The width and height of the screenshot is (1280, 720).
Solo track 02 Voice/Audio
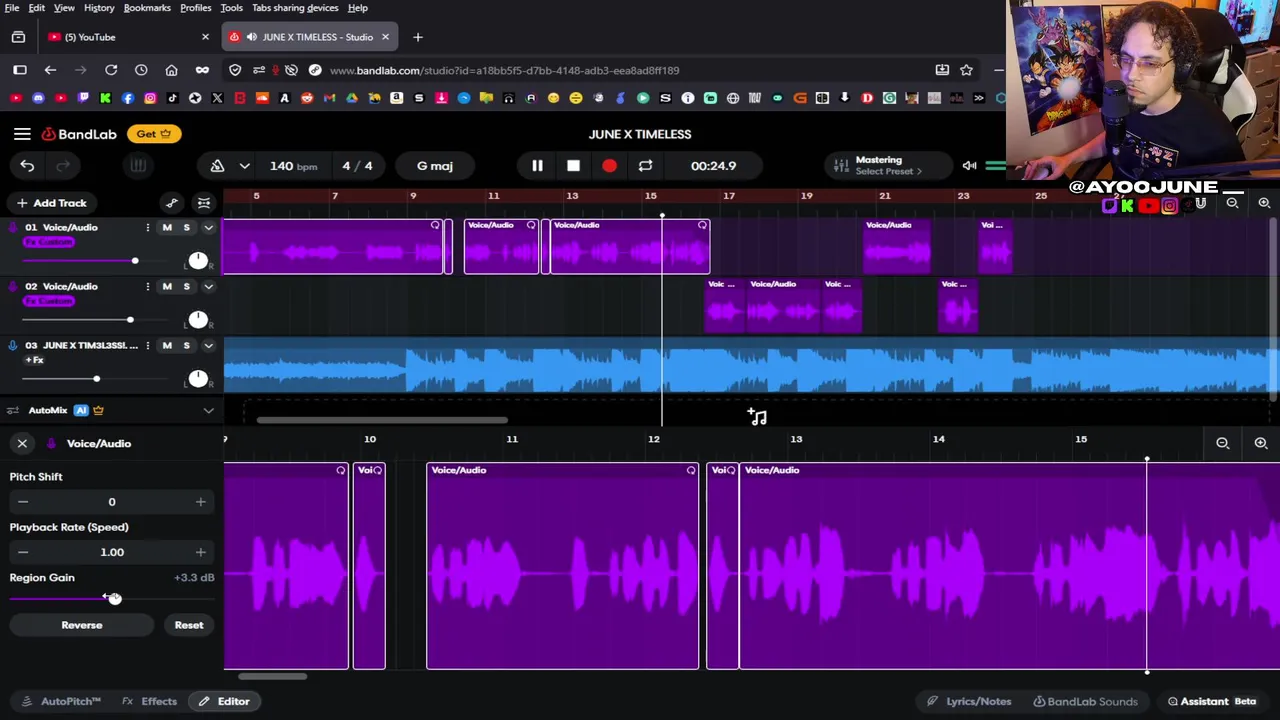(186, 287)
